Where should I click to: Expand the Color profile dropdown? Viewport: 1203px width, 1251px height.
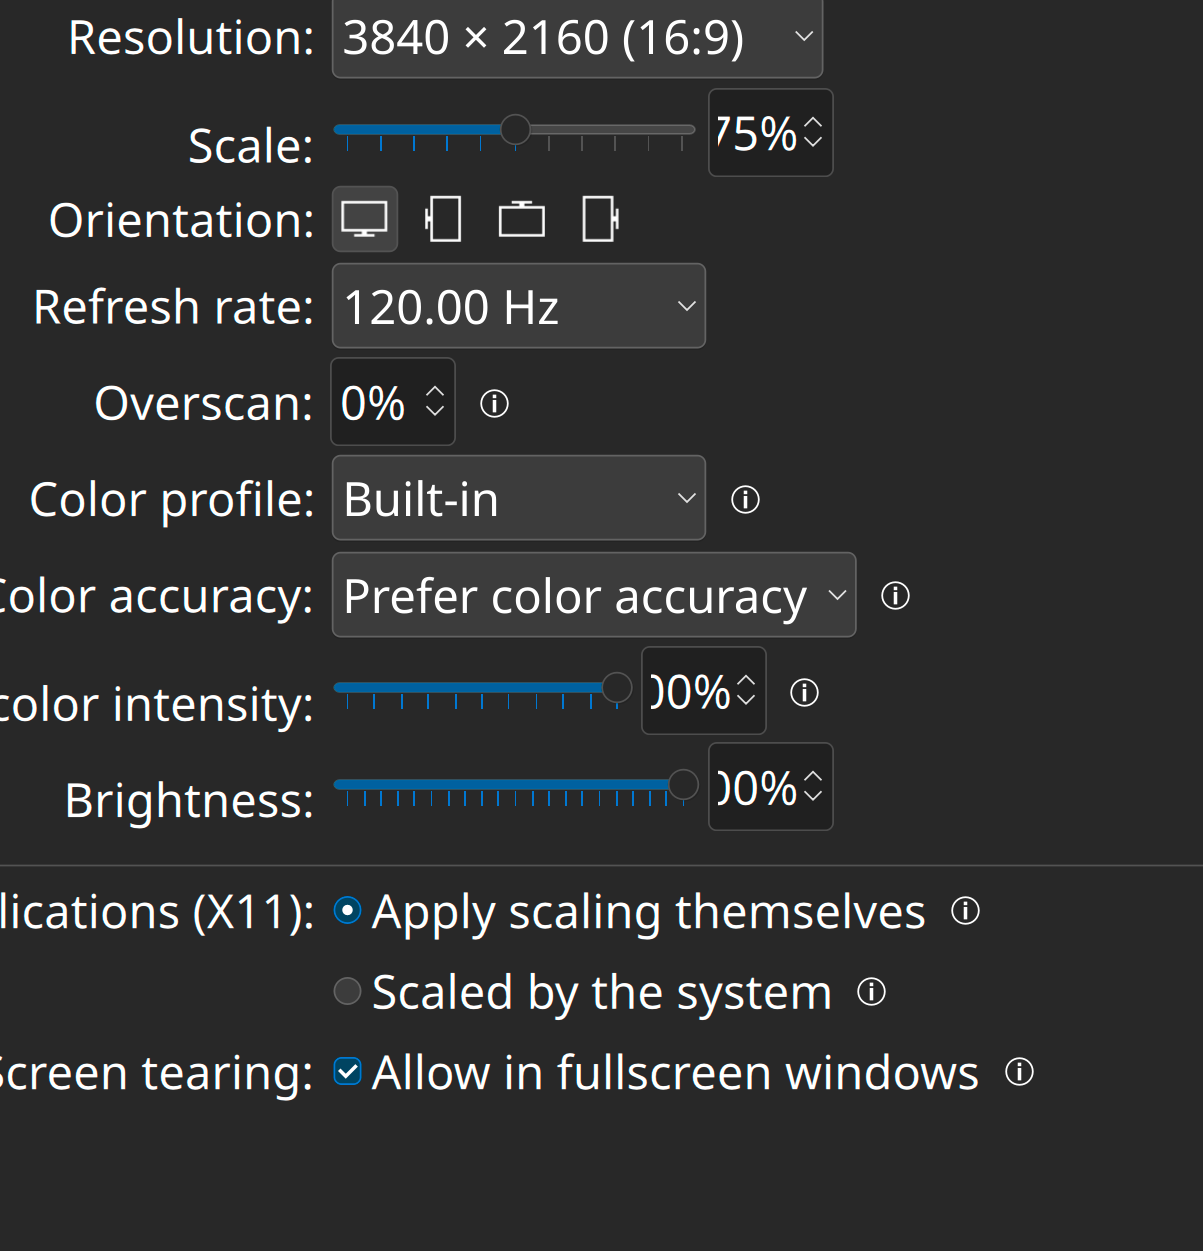pos(518,499)
